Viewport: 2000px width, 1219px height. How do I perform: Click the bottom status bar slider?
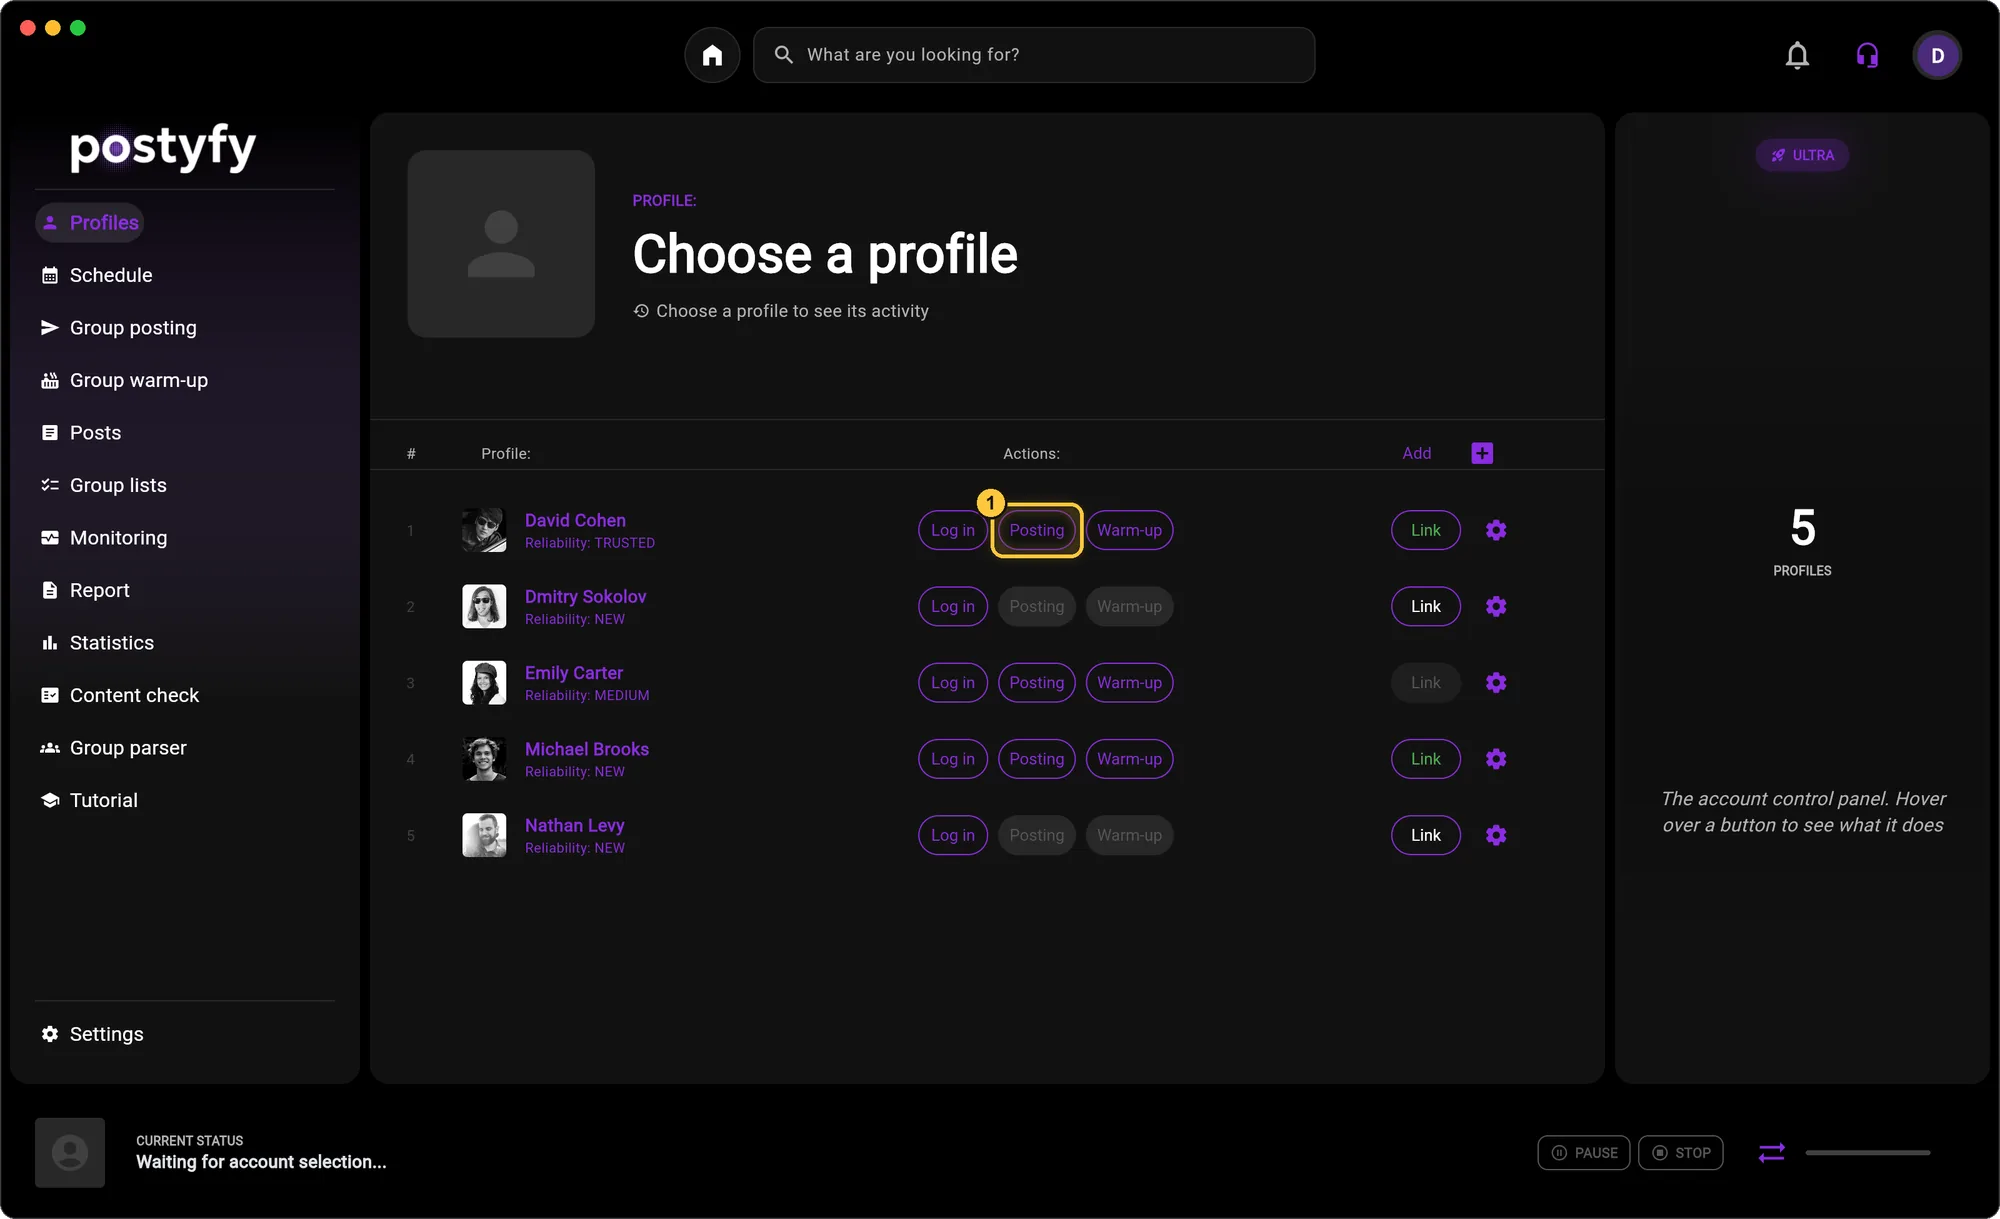(1868, 1153)
